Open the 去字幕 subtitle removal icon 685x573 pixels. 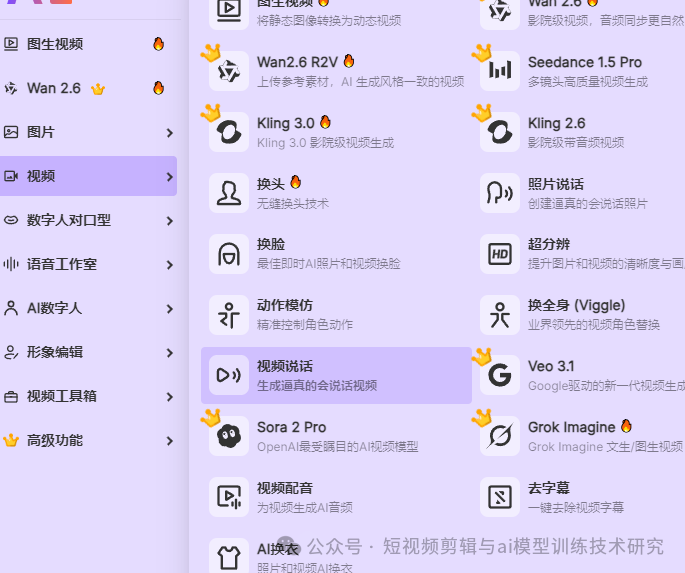coord(500,497)
